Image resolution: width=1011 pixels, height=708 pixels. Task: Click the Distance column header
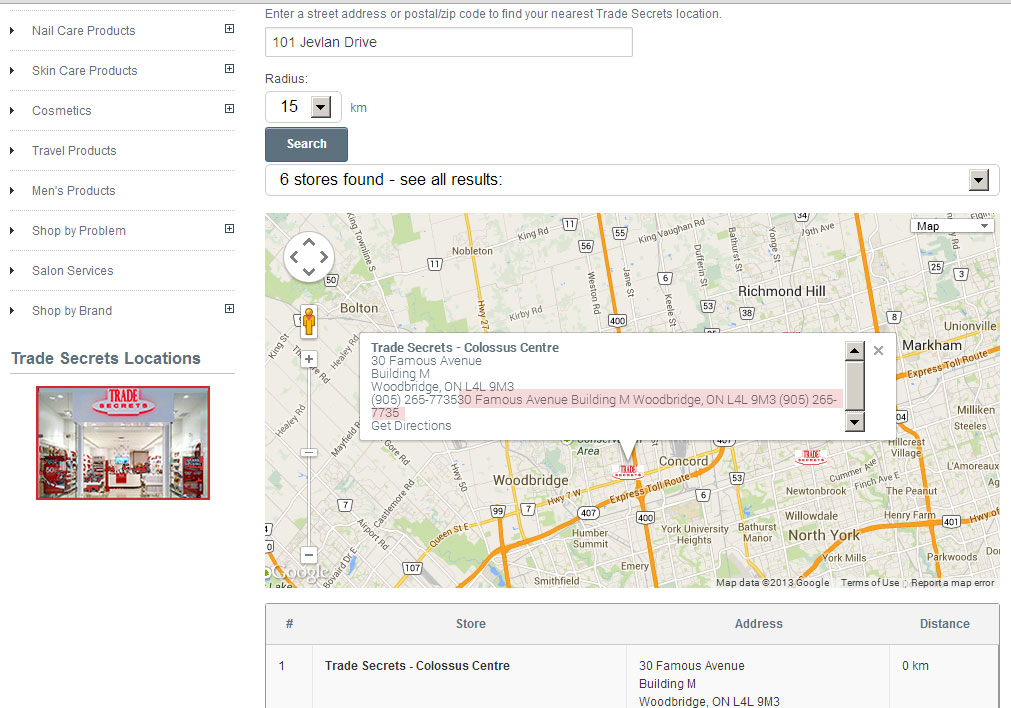point(945,624)
